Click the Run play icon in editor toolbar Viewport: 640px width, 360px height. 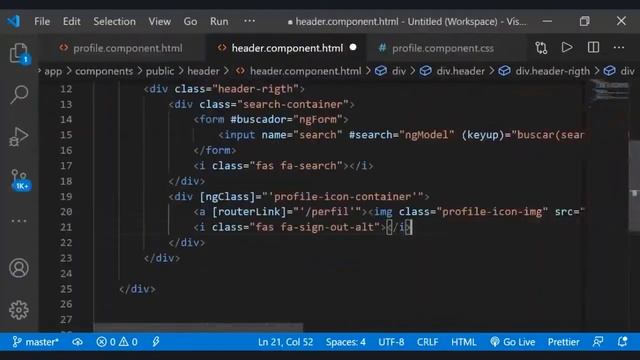tap(567, 48)
